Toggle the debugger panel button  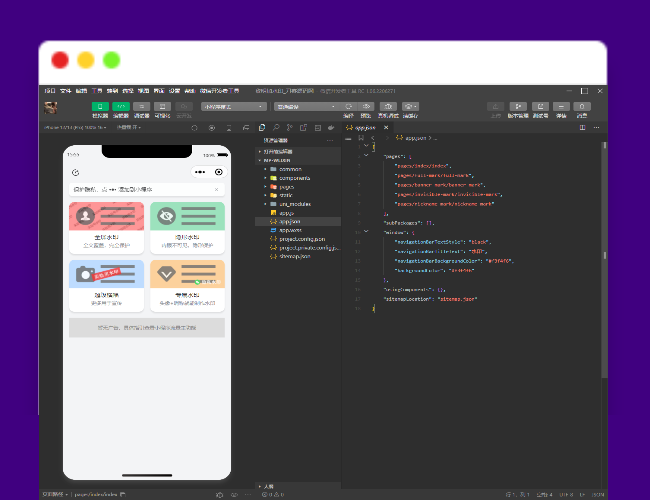tap(142, 106)
